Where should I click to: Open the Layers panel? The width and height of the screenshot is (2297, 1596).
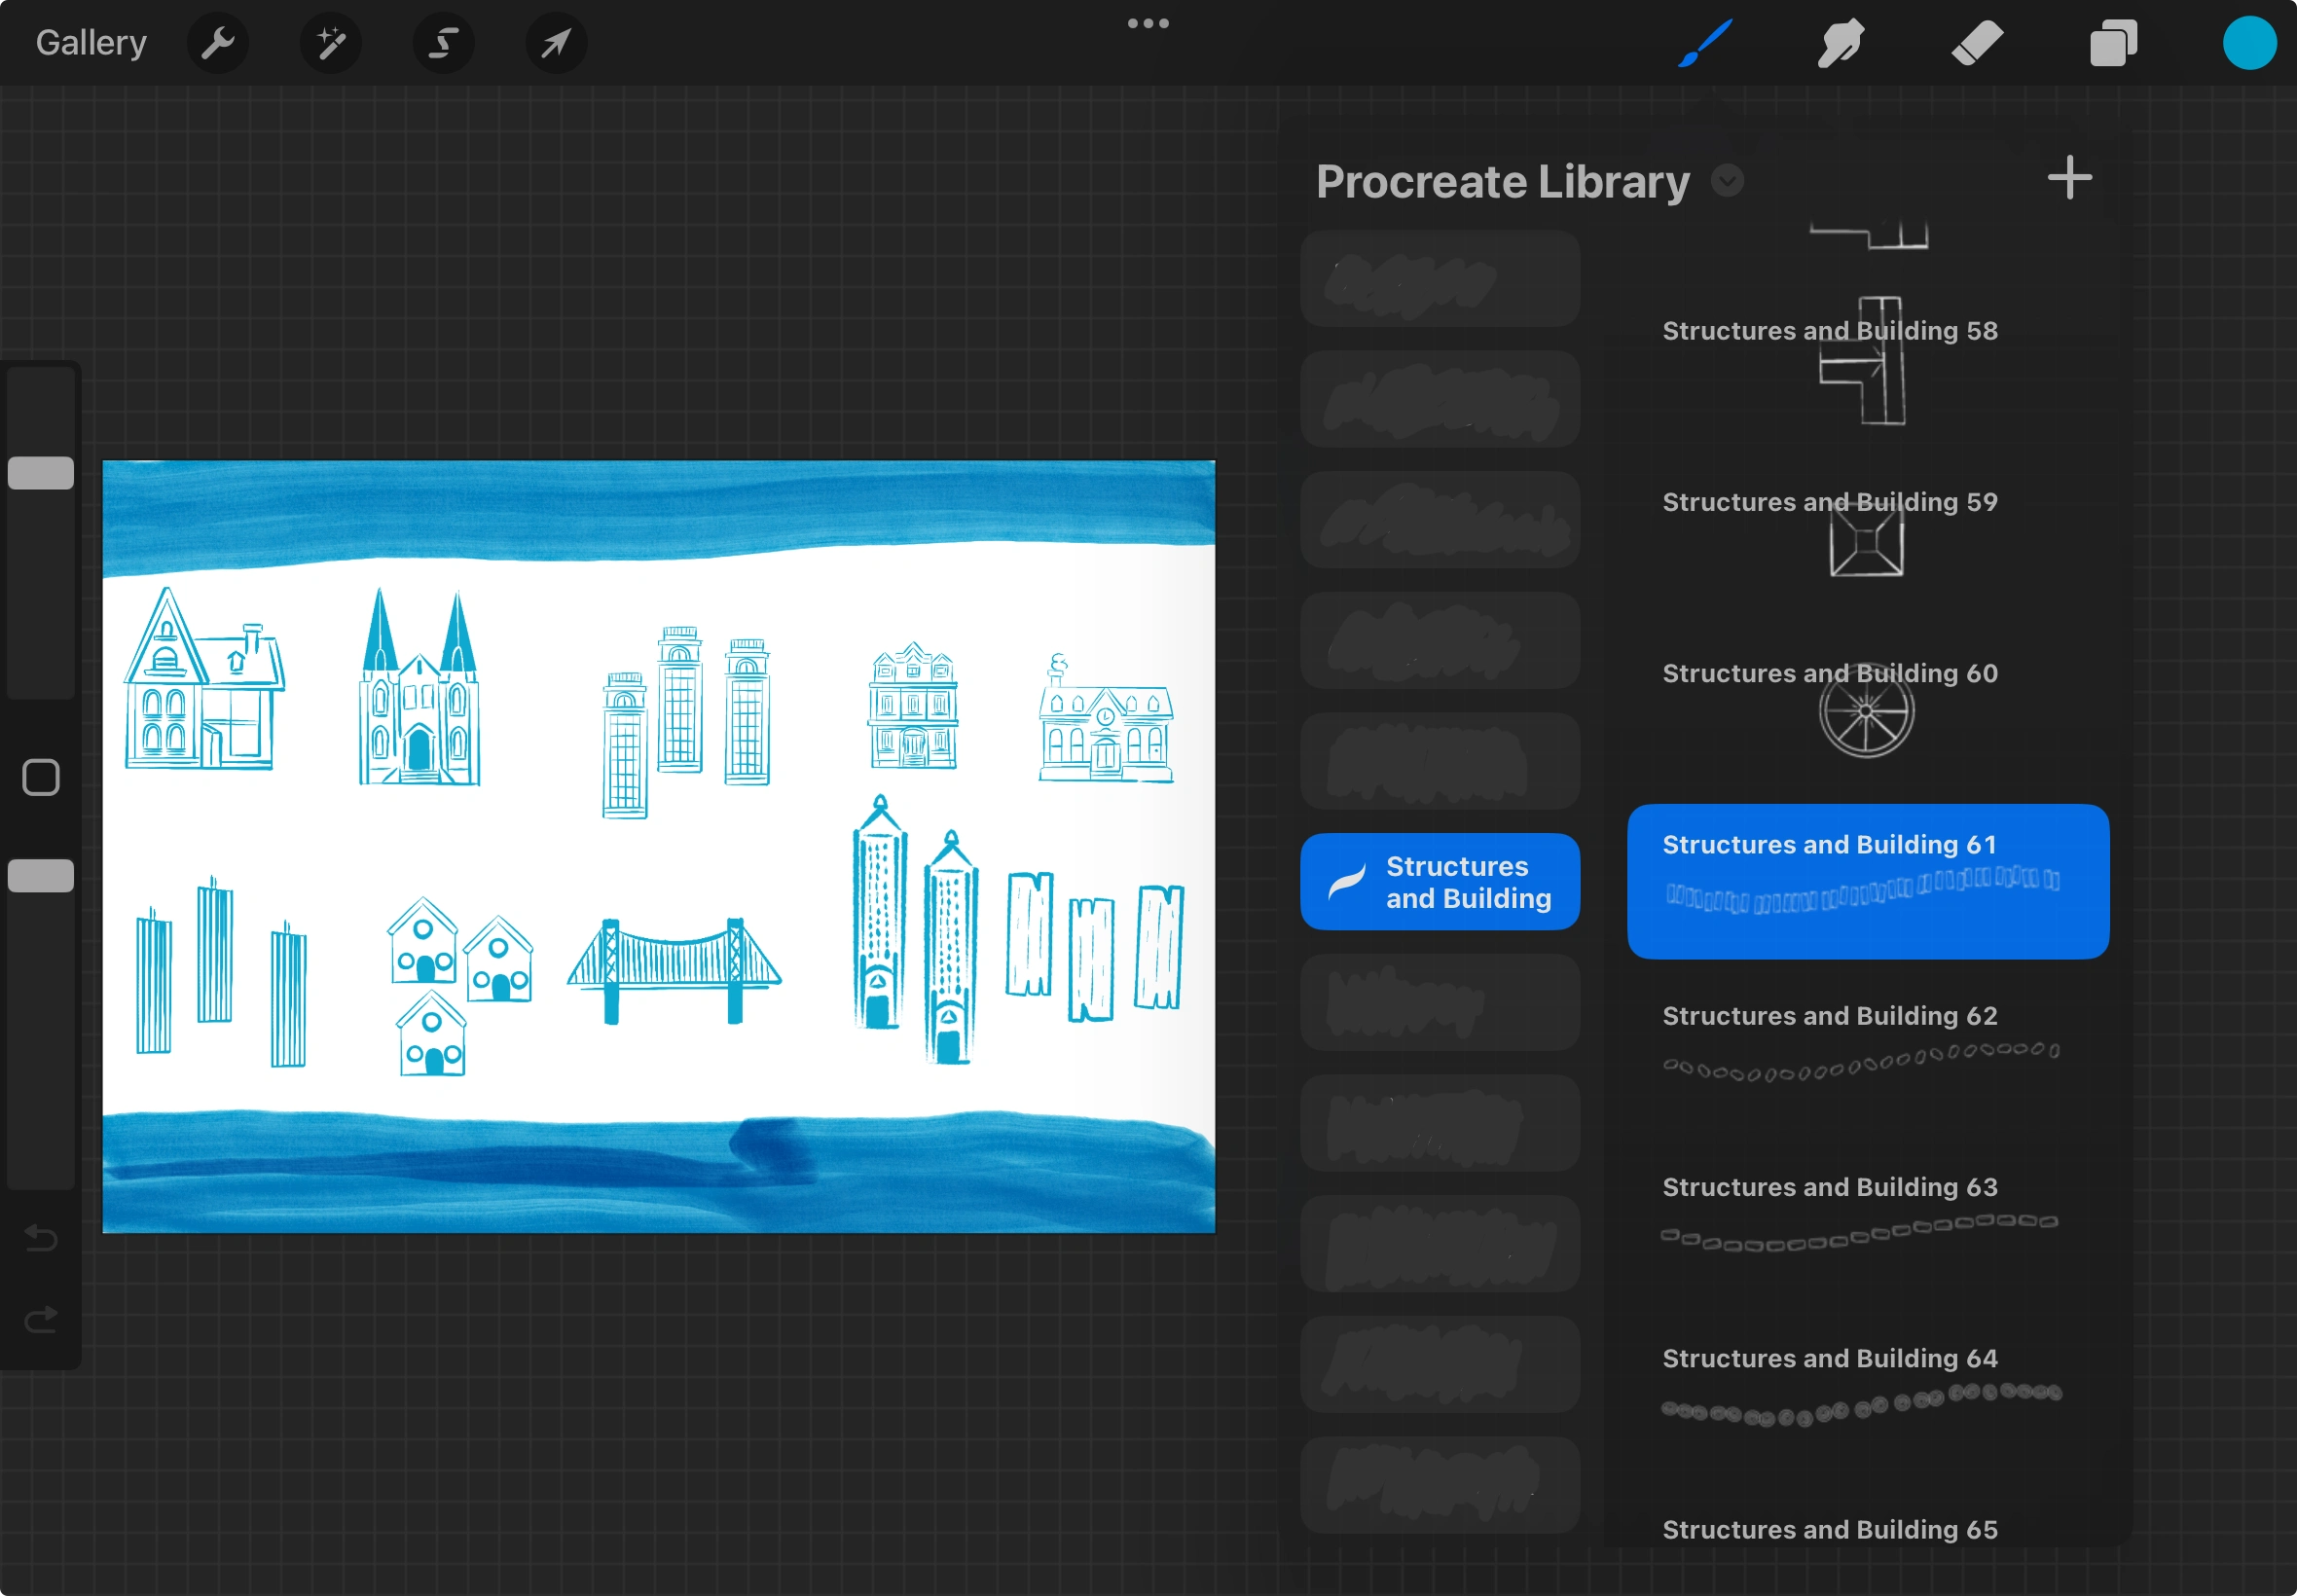pyautogui.click(x=2112, y=43)
